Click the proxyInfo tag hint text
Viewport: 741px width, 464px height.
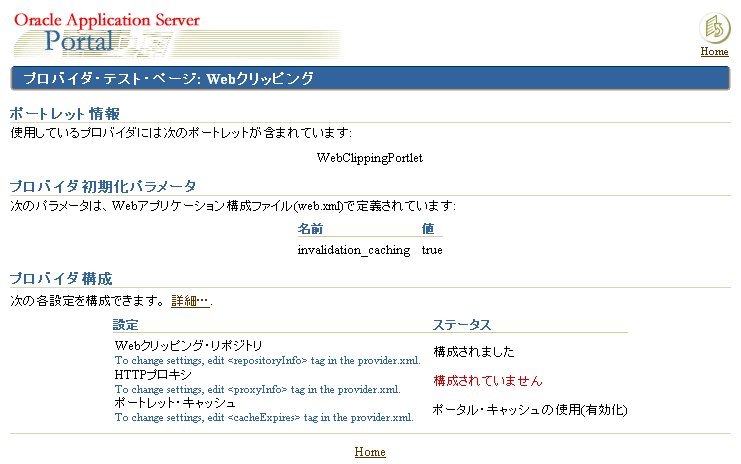(258, 389)
